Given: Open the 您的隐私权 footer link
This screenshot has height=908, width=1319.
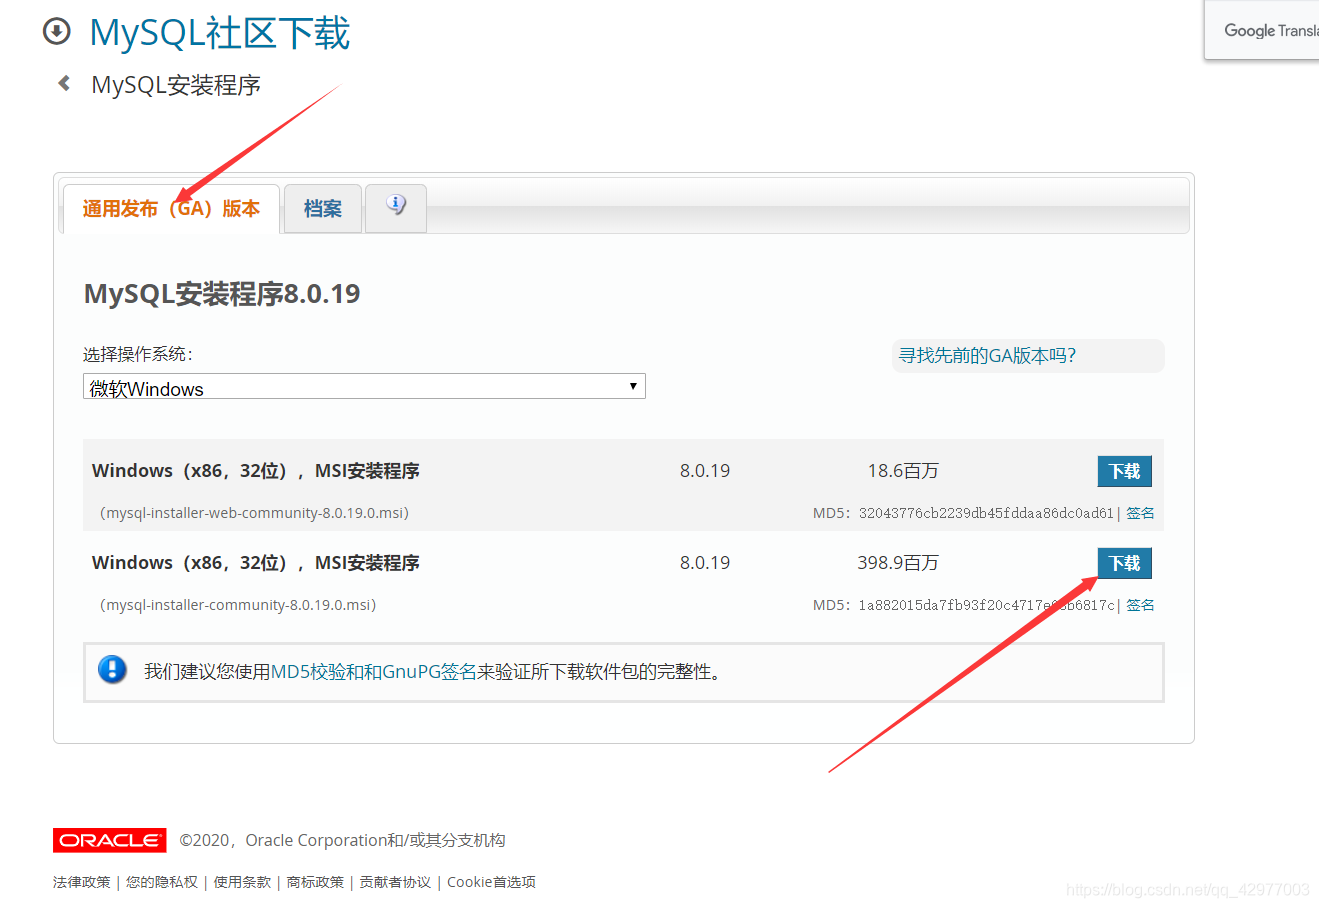Looking at the screenshot, I should 162,882.
